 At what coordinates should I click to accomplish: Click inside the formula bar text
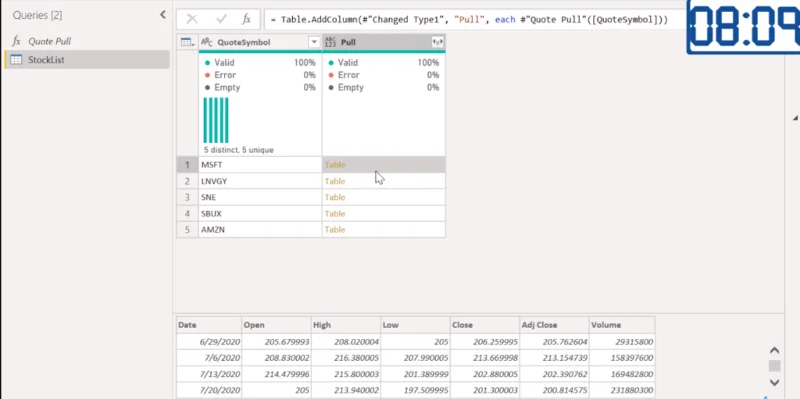pos(469,20)
